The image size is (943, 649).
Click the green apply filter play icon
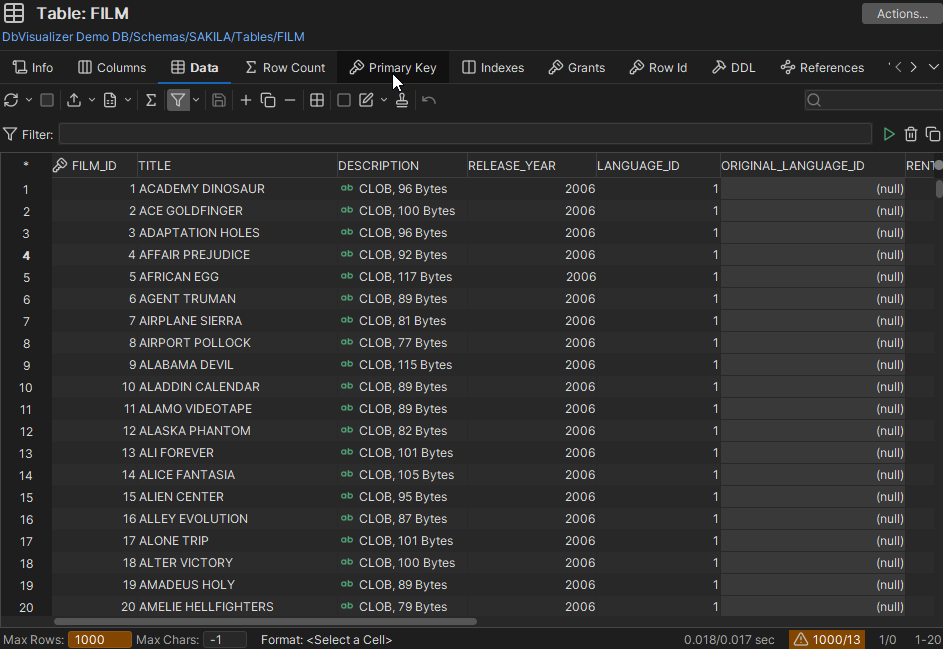click(x=889, y=134)
